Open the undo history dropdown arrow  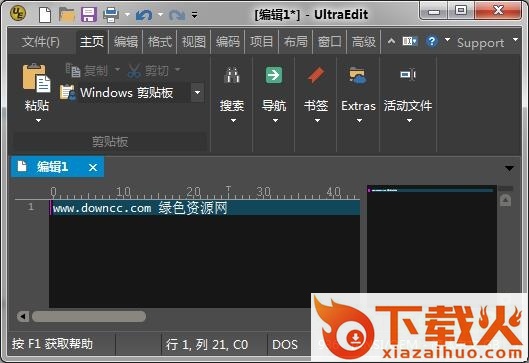[161, 15]
